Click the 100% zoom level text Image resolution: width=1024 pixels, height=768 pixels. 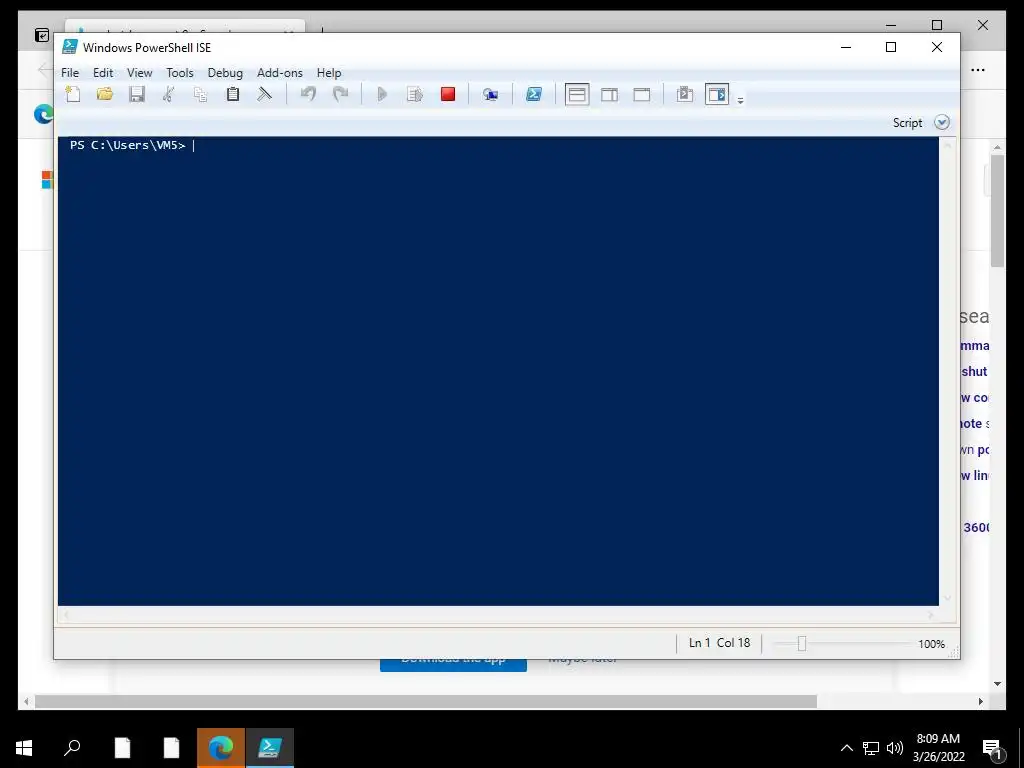tap(931, 644)
